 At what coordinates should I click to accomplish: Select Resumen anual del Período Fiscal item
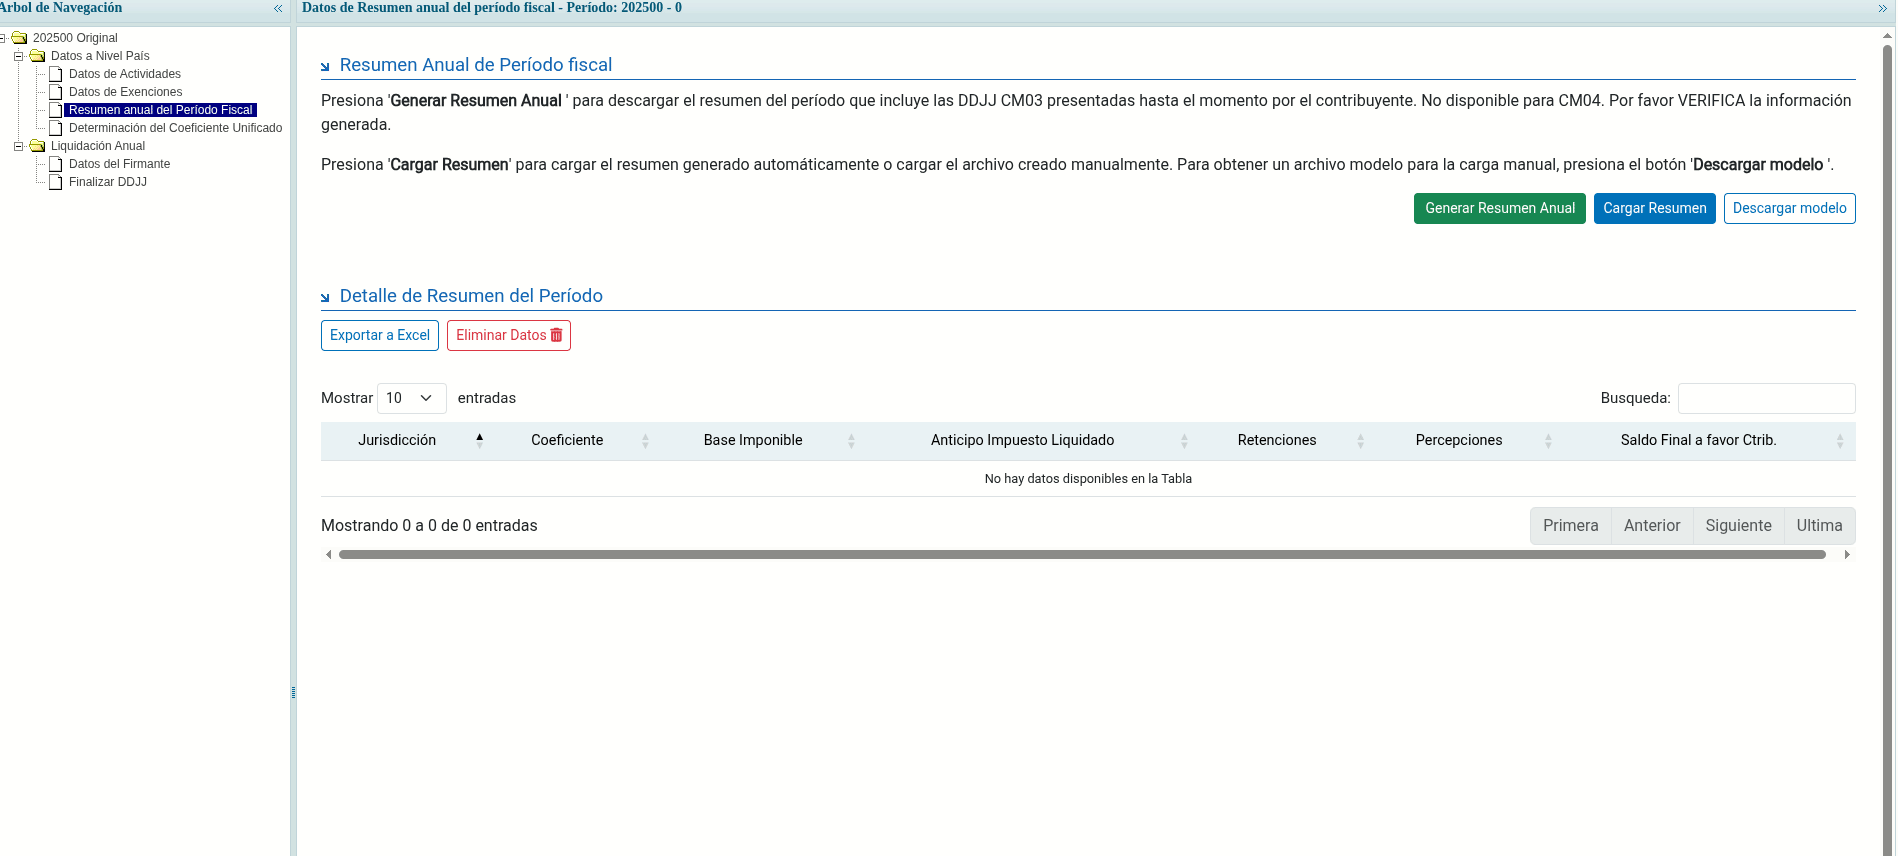(x=161, y=110)
